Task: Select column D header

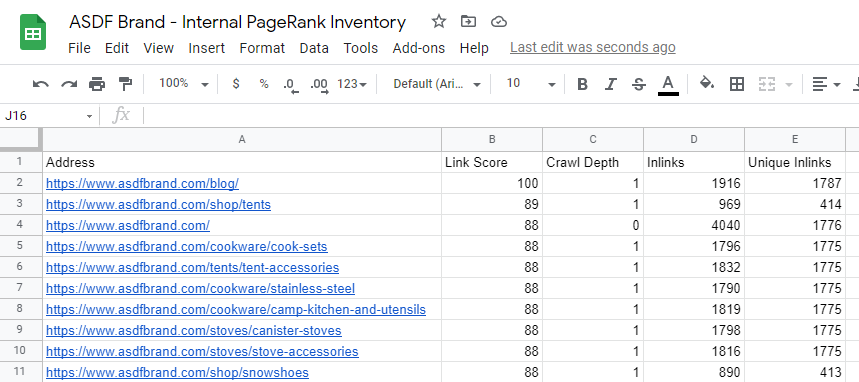Action: click(x=694, y=140)
